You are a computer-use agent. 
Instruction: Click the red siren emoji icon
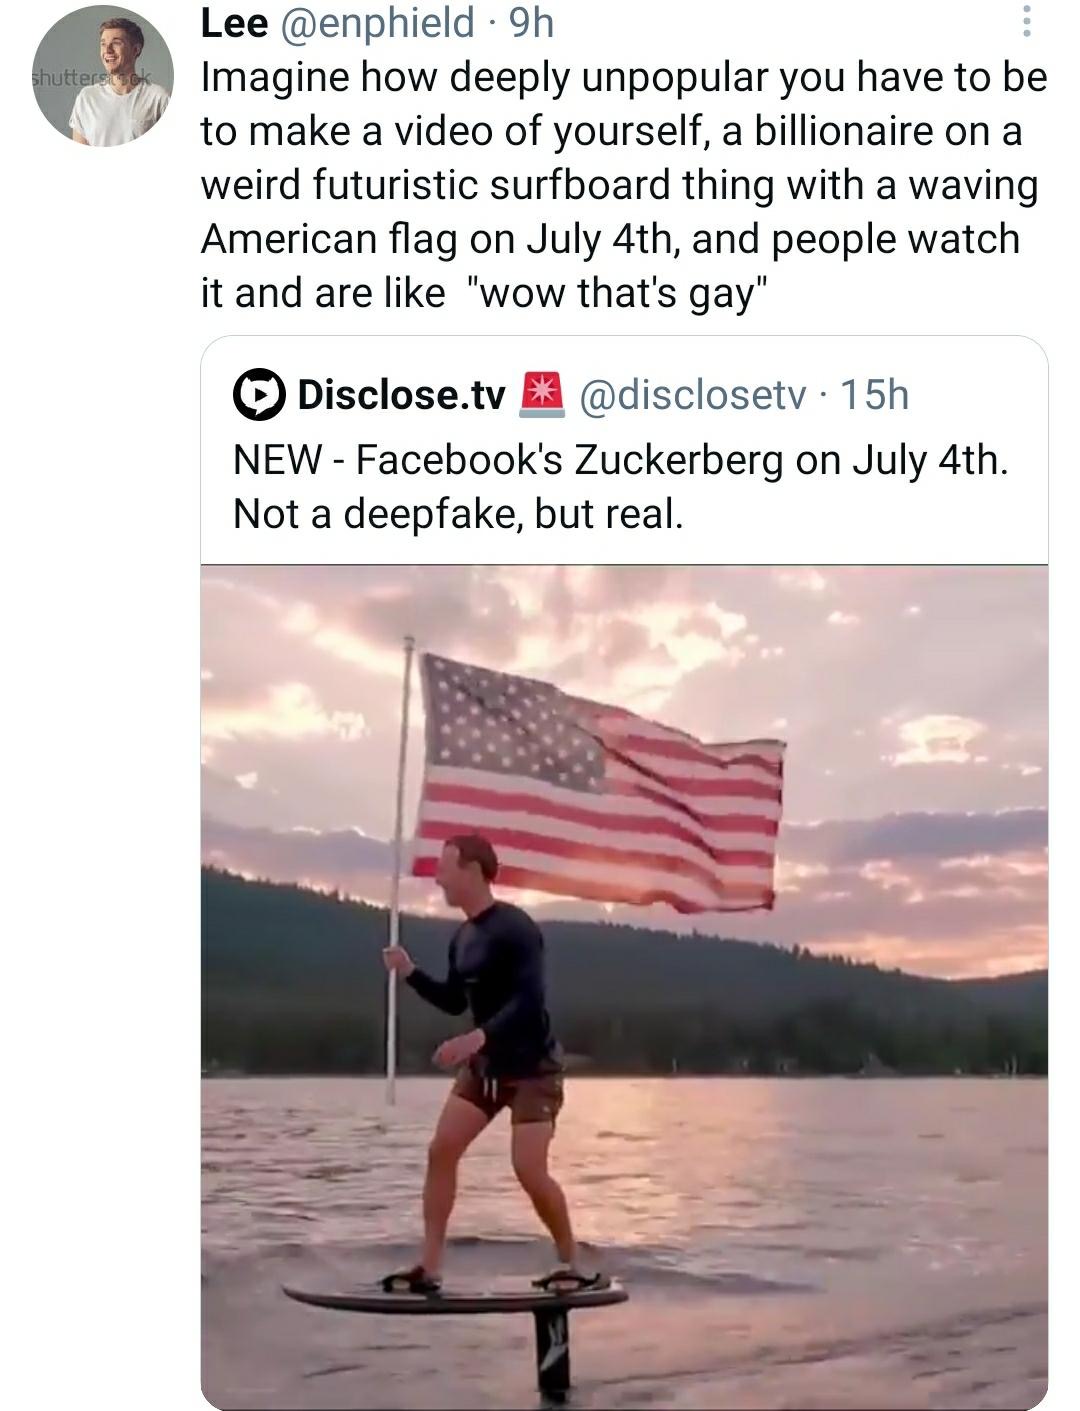(x=541, y=394)
